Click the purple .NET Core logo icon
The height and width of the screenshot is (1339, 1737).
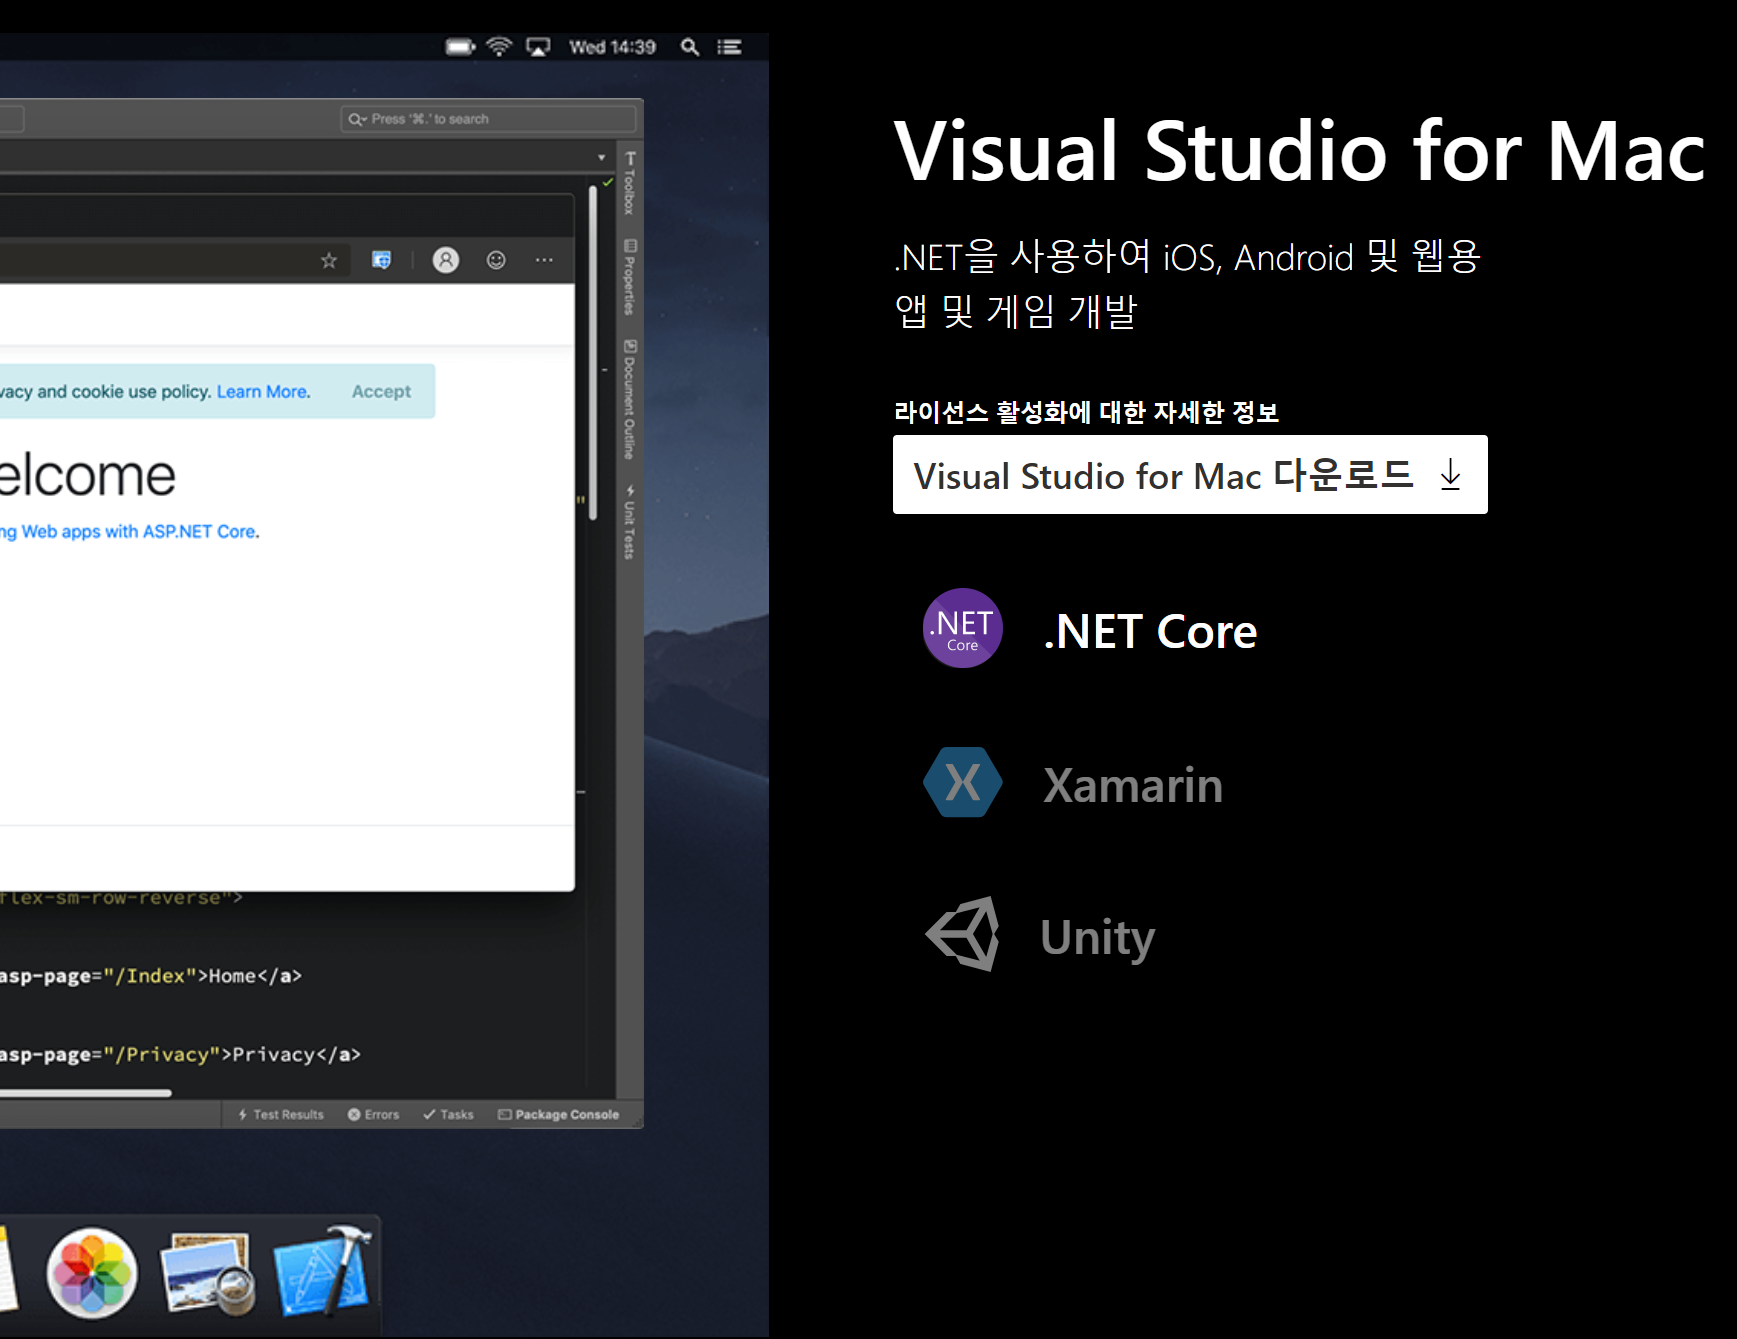coord(962,628)
